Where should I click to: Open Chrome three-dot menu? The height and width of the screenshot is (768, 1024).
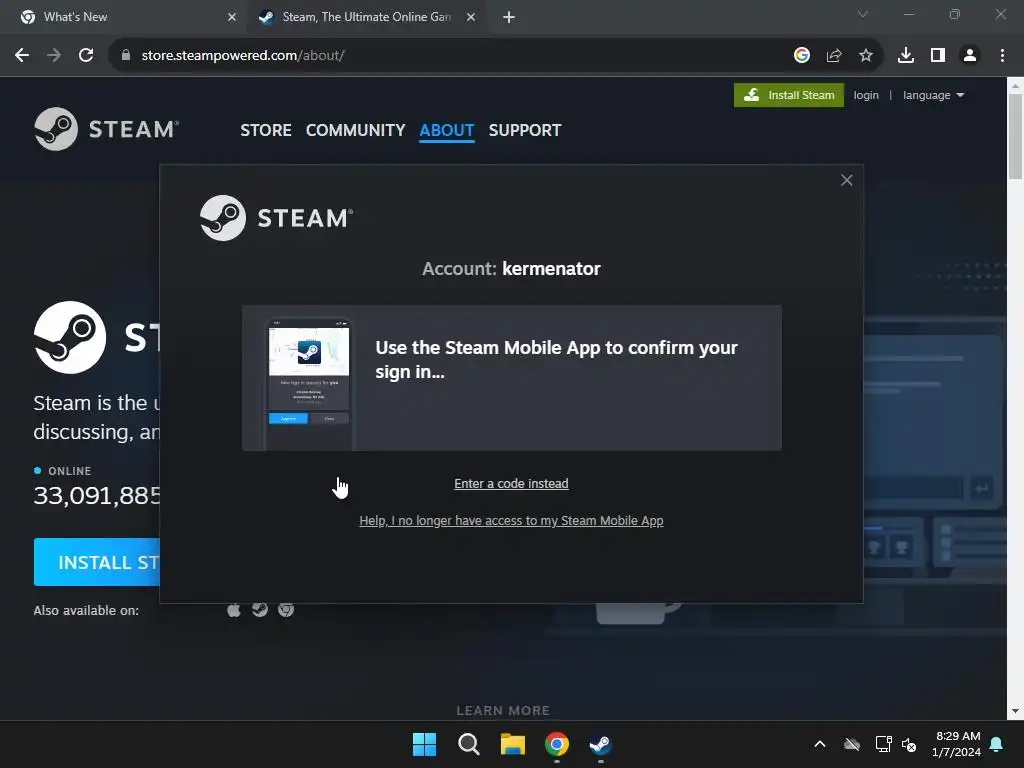1002,56
